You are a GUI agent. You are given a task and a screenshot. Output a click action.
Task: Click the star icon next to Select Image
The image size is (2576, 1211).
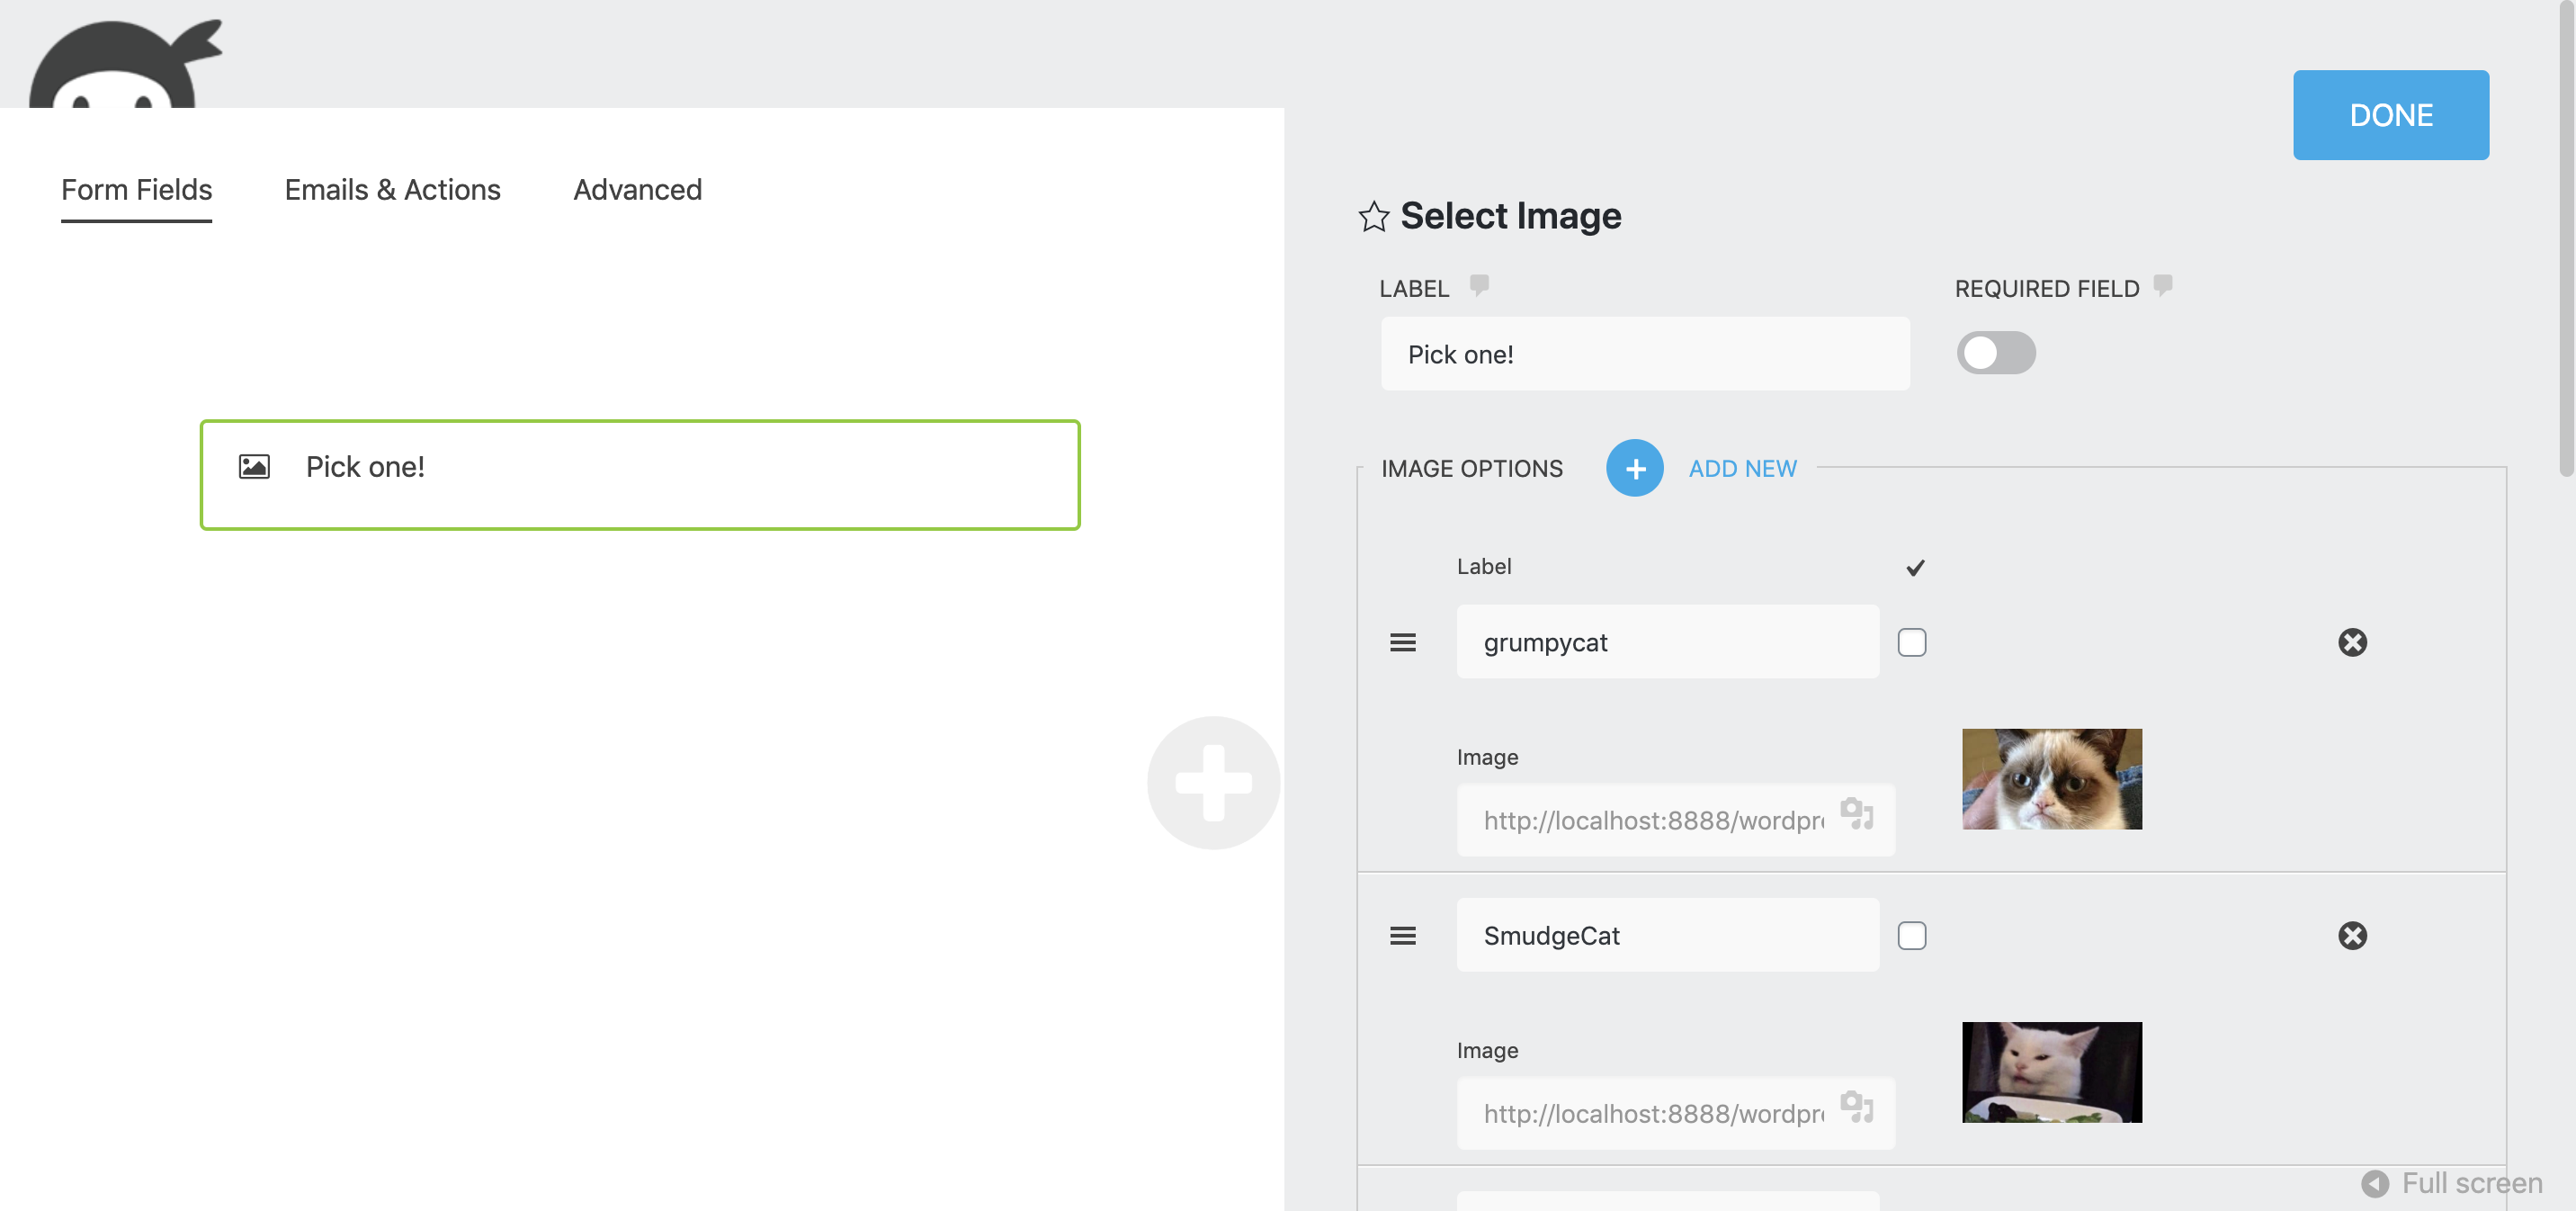point(1374,216)
